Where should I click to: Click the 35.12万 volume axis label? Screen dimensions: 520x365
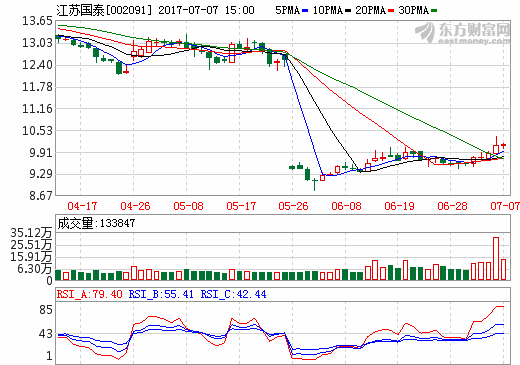tap(31, 233)
